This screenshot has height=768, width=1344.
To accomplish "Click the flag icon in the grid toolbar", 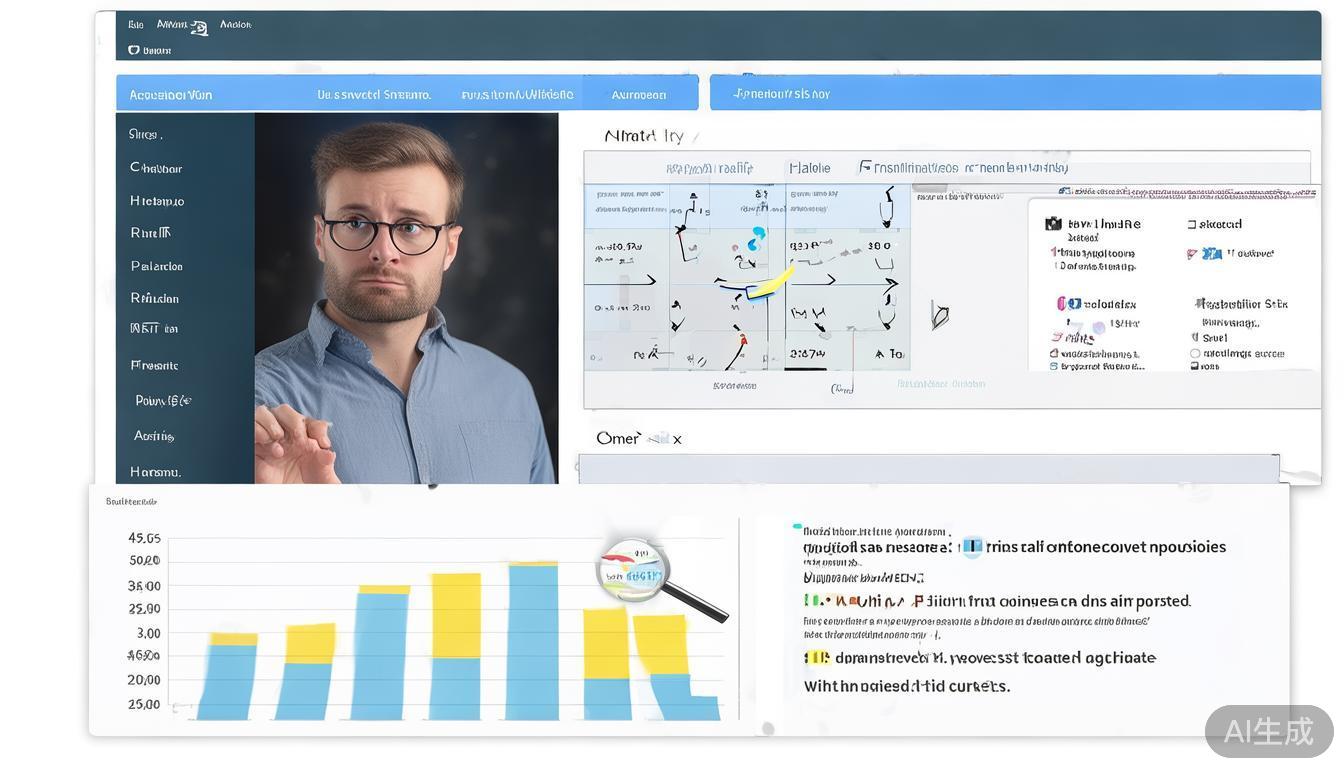I will click(x=865, y=168).
